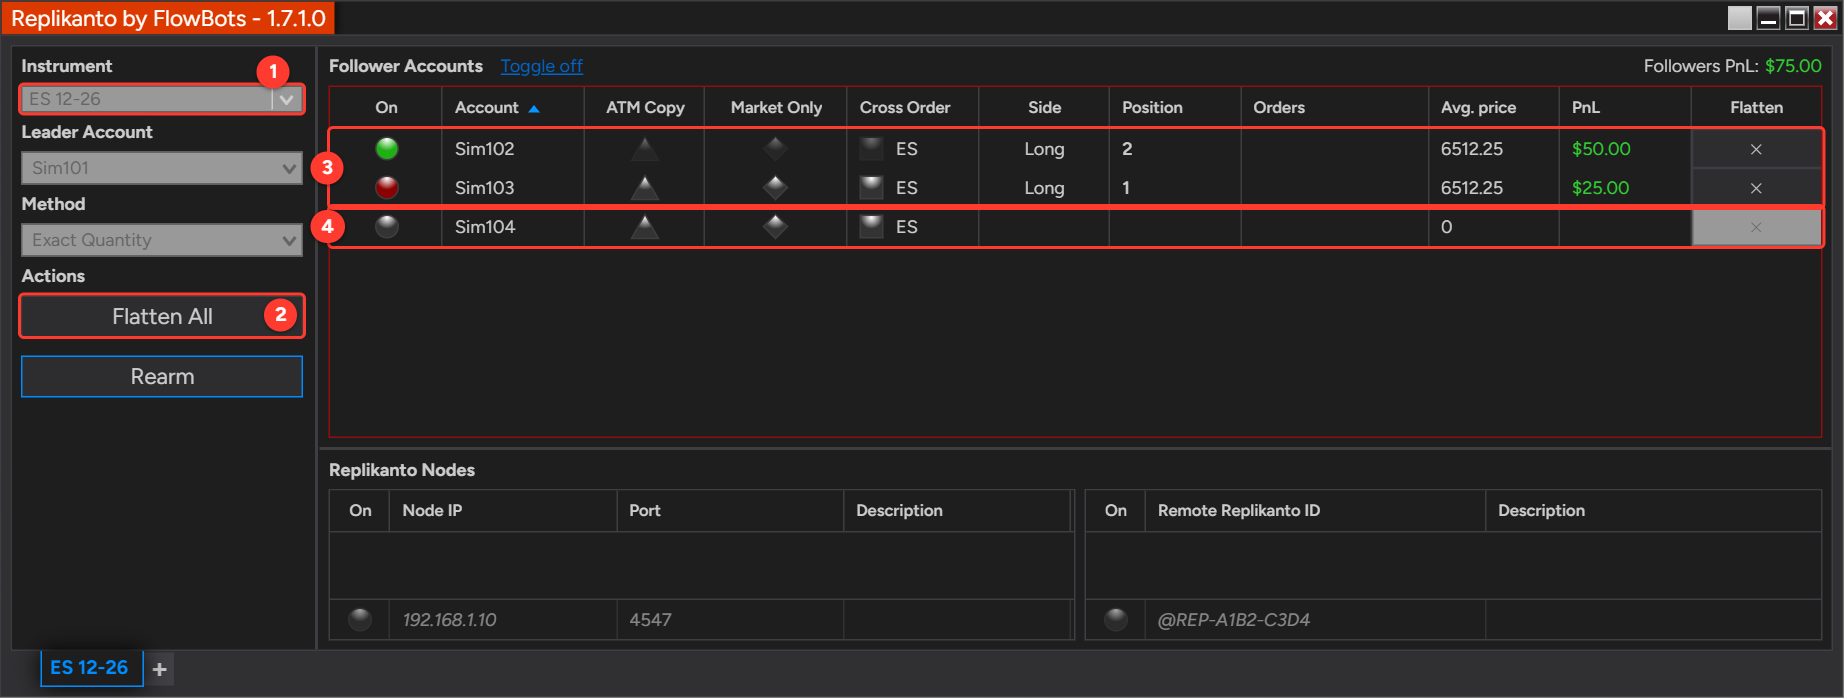
Task: Open the Leader Account dropdown Sim101
Action: 162,168
